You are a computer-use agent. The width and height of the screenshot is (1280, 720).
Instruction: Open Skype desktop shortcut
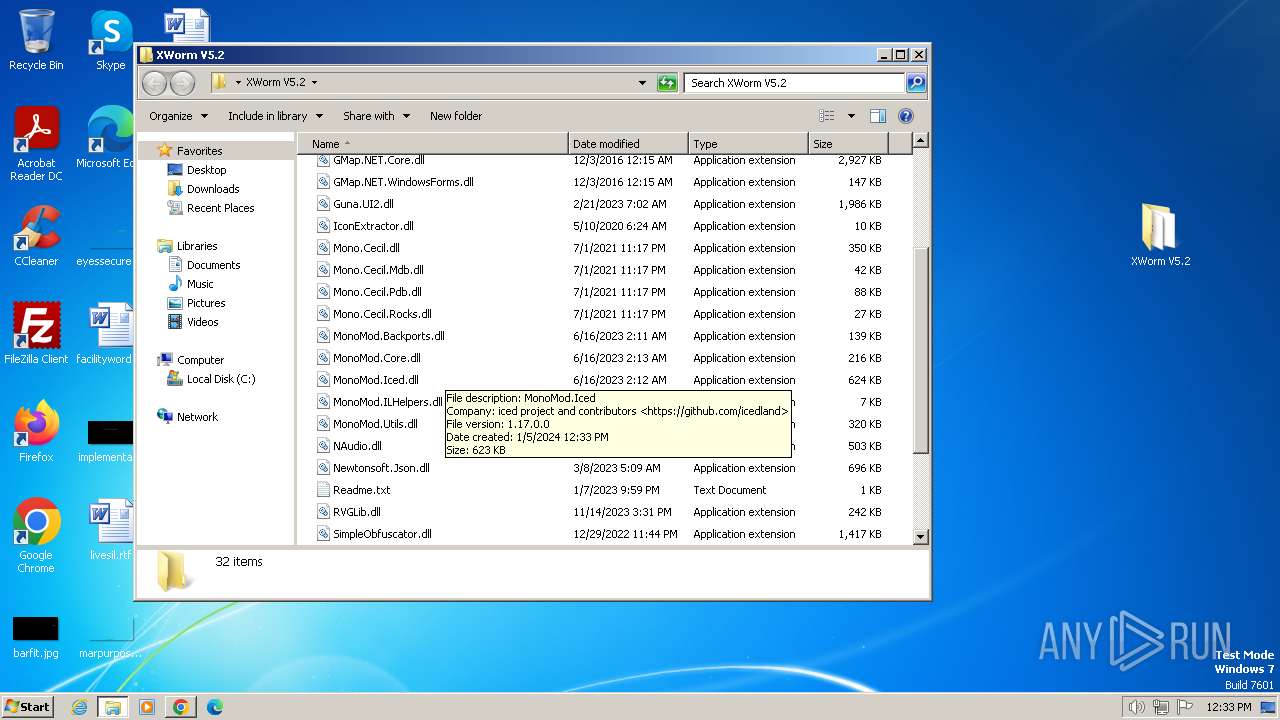tap(110, 40)
